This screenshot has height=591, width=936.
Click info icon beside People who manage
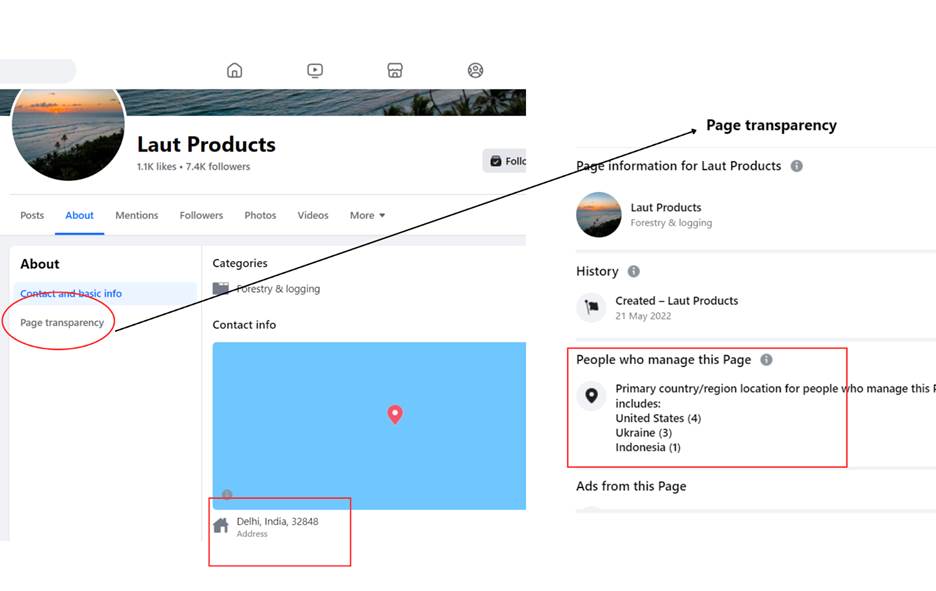click(766, 360)
